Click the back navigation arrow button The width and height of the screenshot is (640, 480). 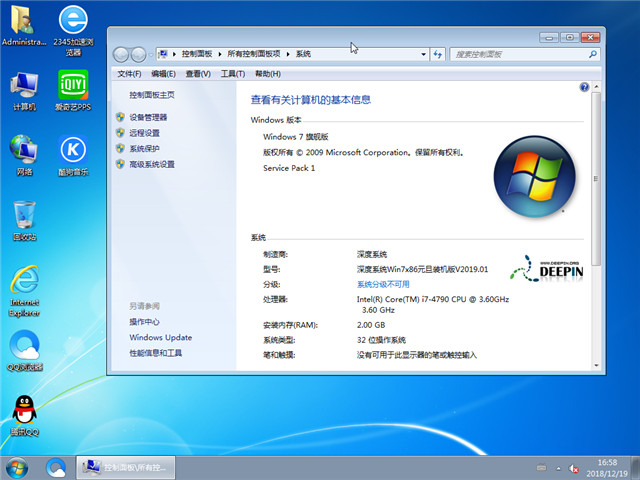click(121, 54)
